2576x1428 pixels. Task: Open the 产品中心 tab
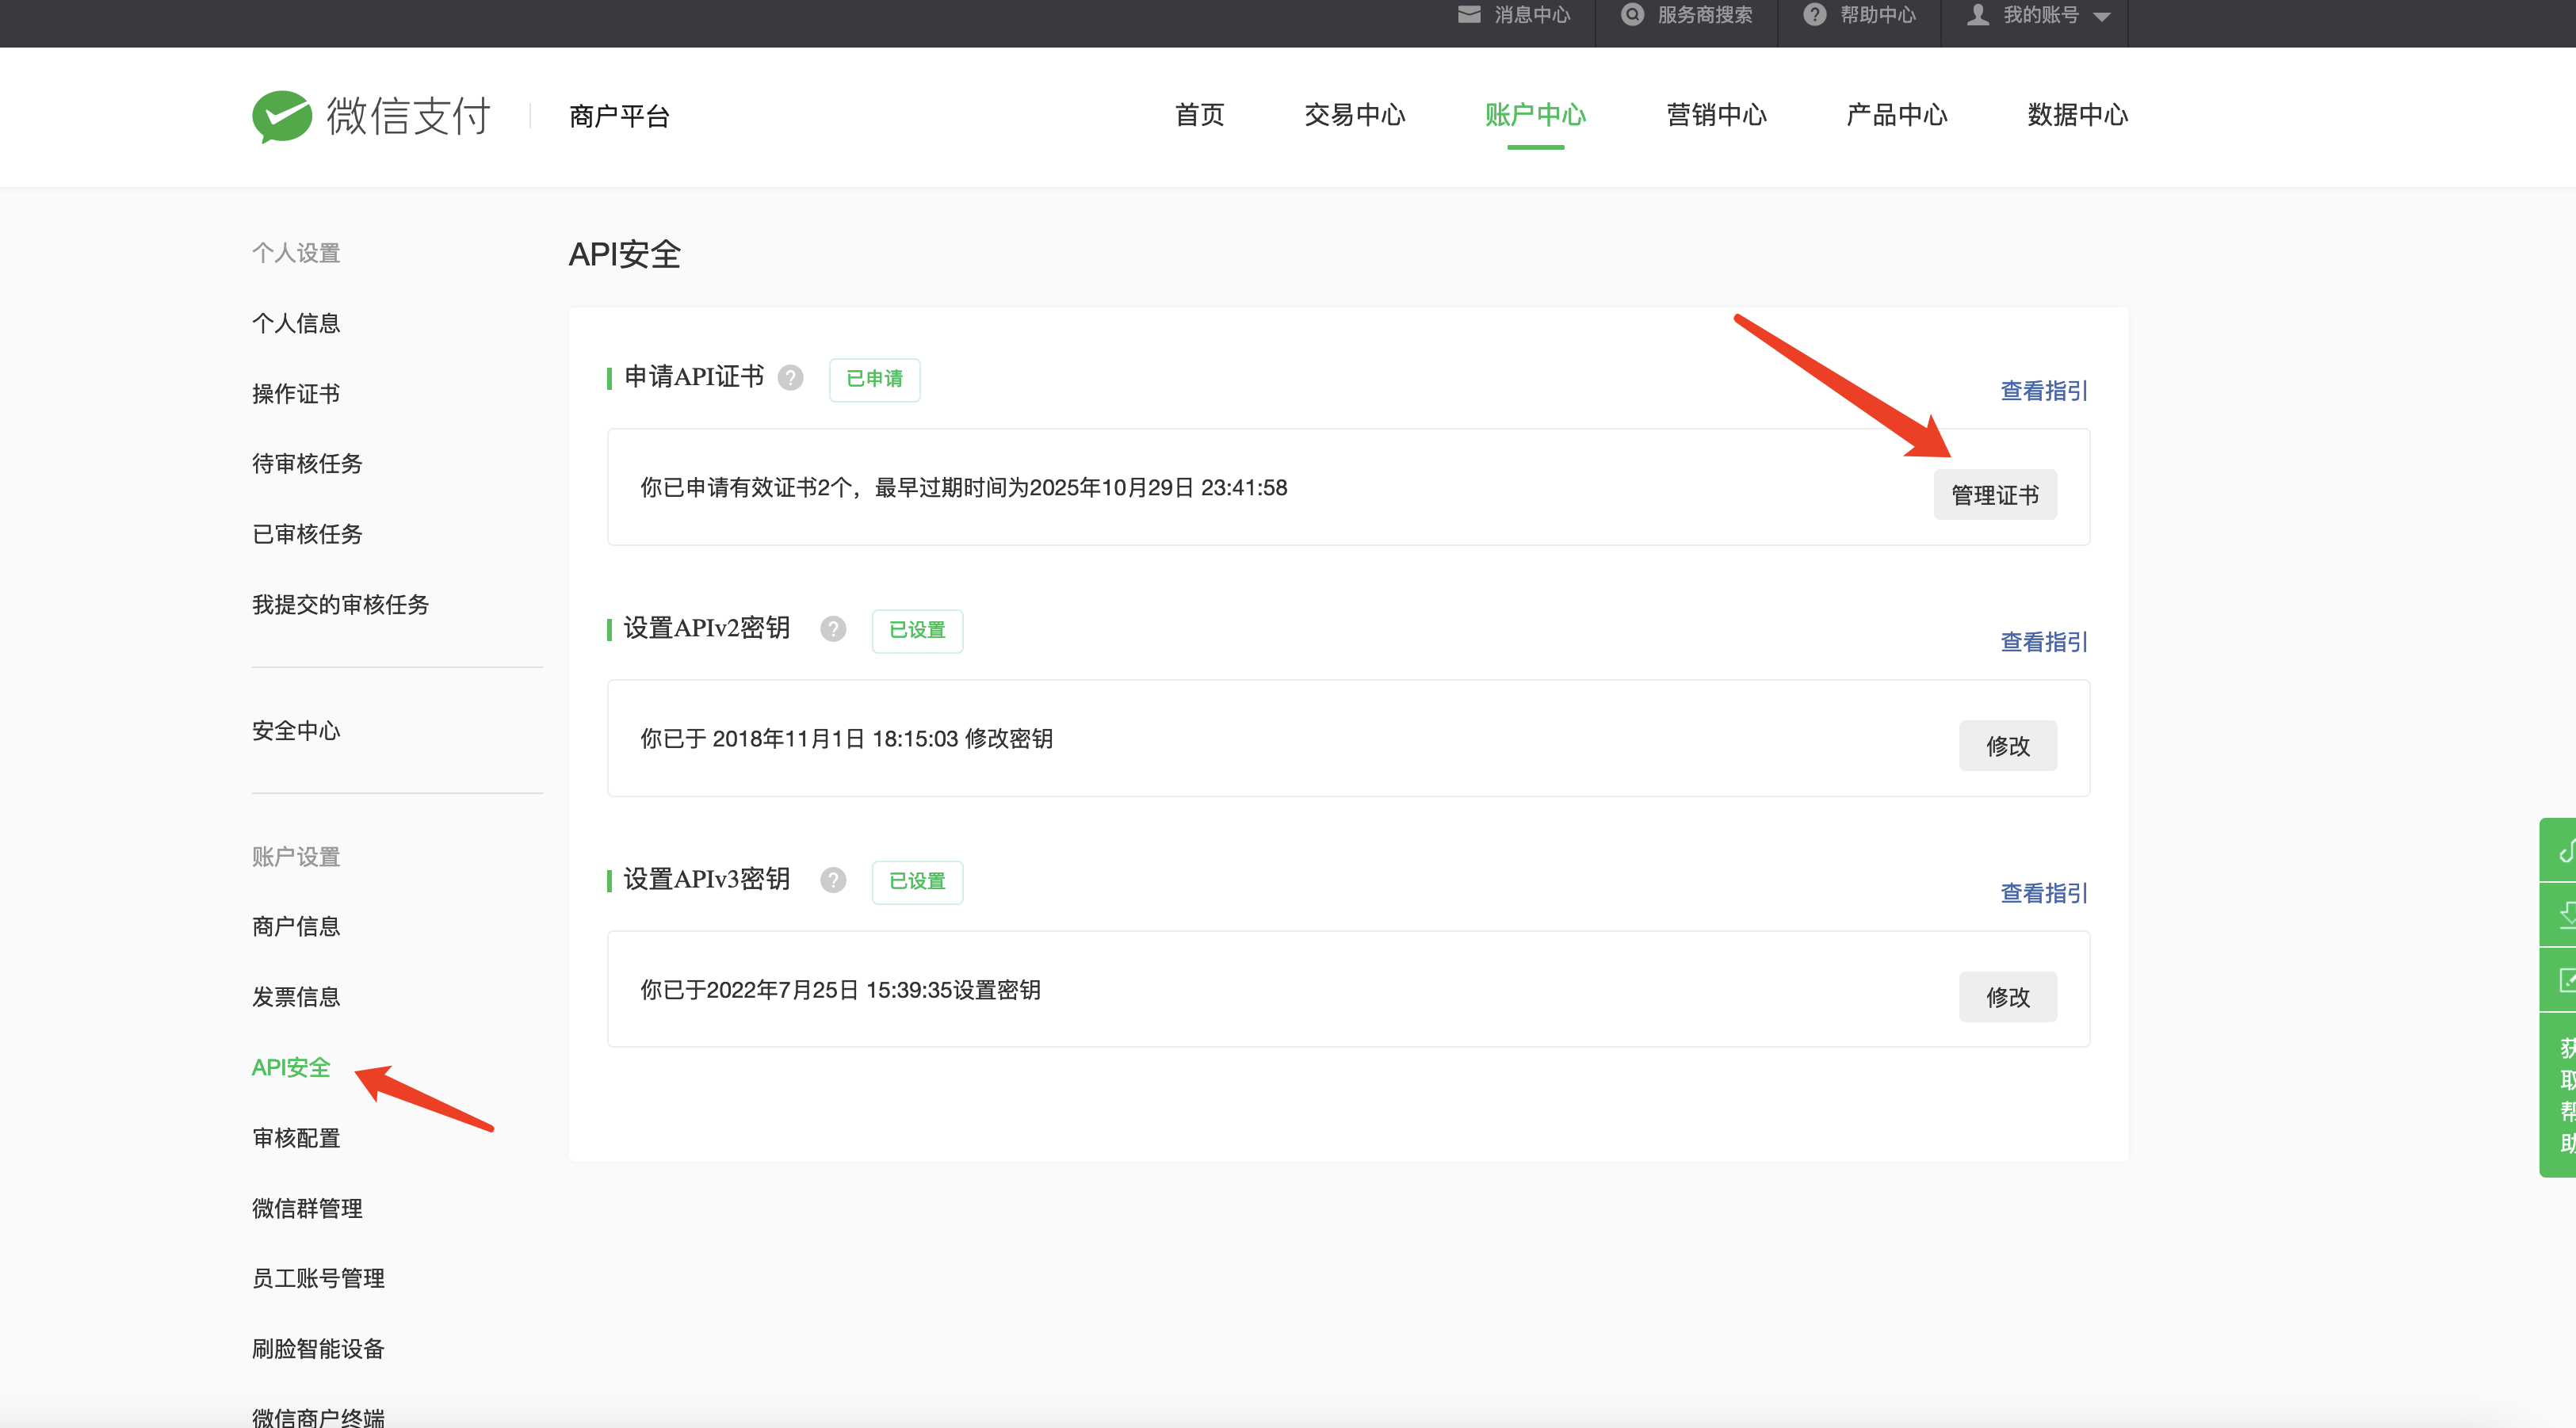(x=1896, y=116)
